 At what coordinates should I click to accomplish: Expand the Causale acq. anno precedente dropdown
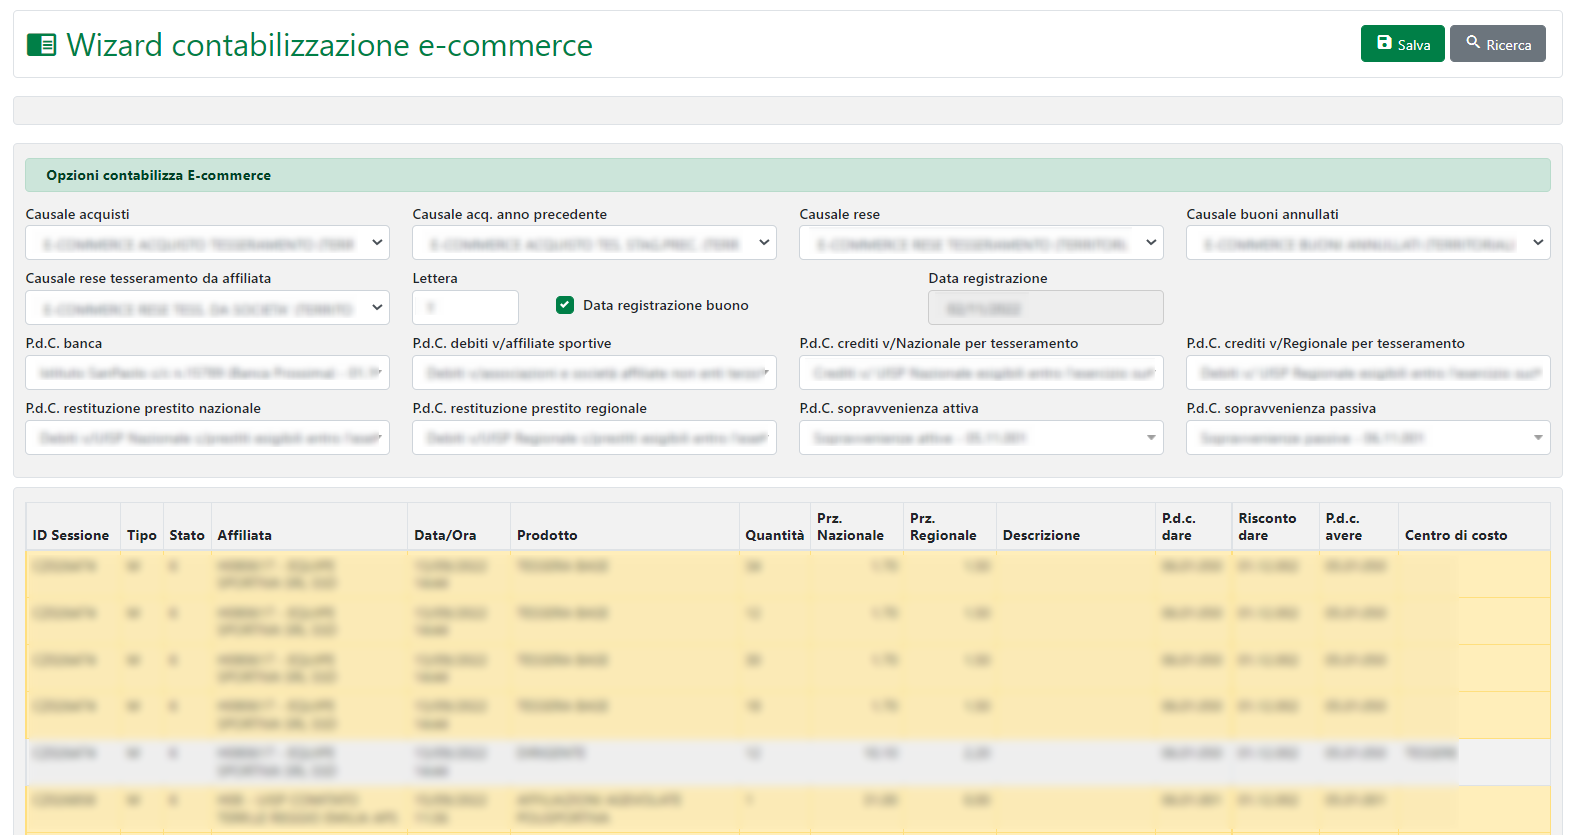tap(594, 243)
